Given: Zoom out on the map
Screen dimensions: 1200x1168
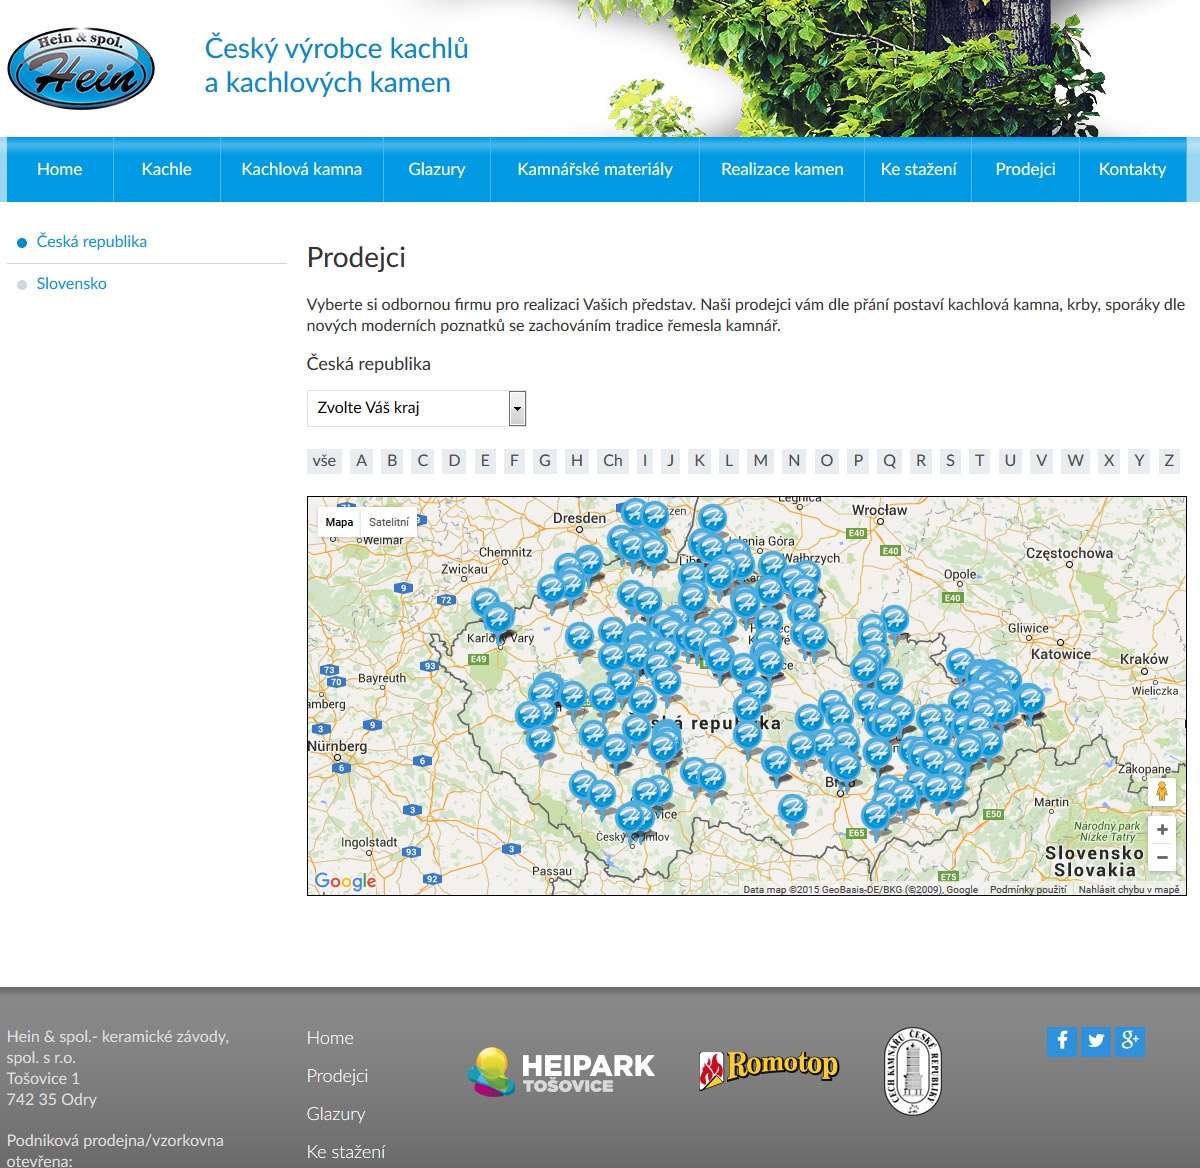Looking at the screenshot, I should tap(1162, 857).
